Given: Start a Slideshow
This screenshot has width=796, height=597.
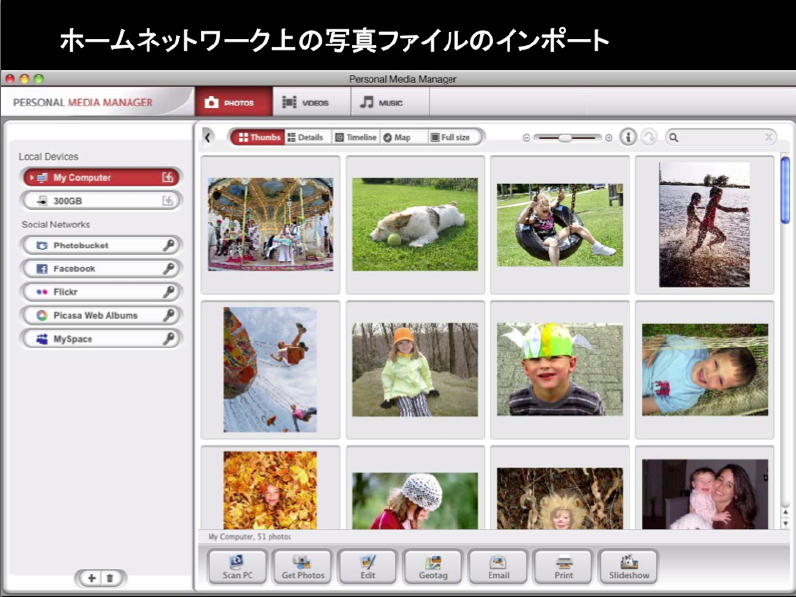Looking at the screenshot, I should click(x=629, y=566).
